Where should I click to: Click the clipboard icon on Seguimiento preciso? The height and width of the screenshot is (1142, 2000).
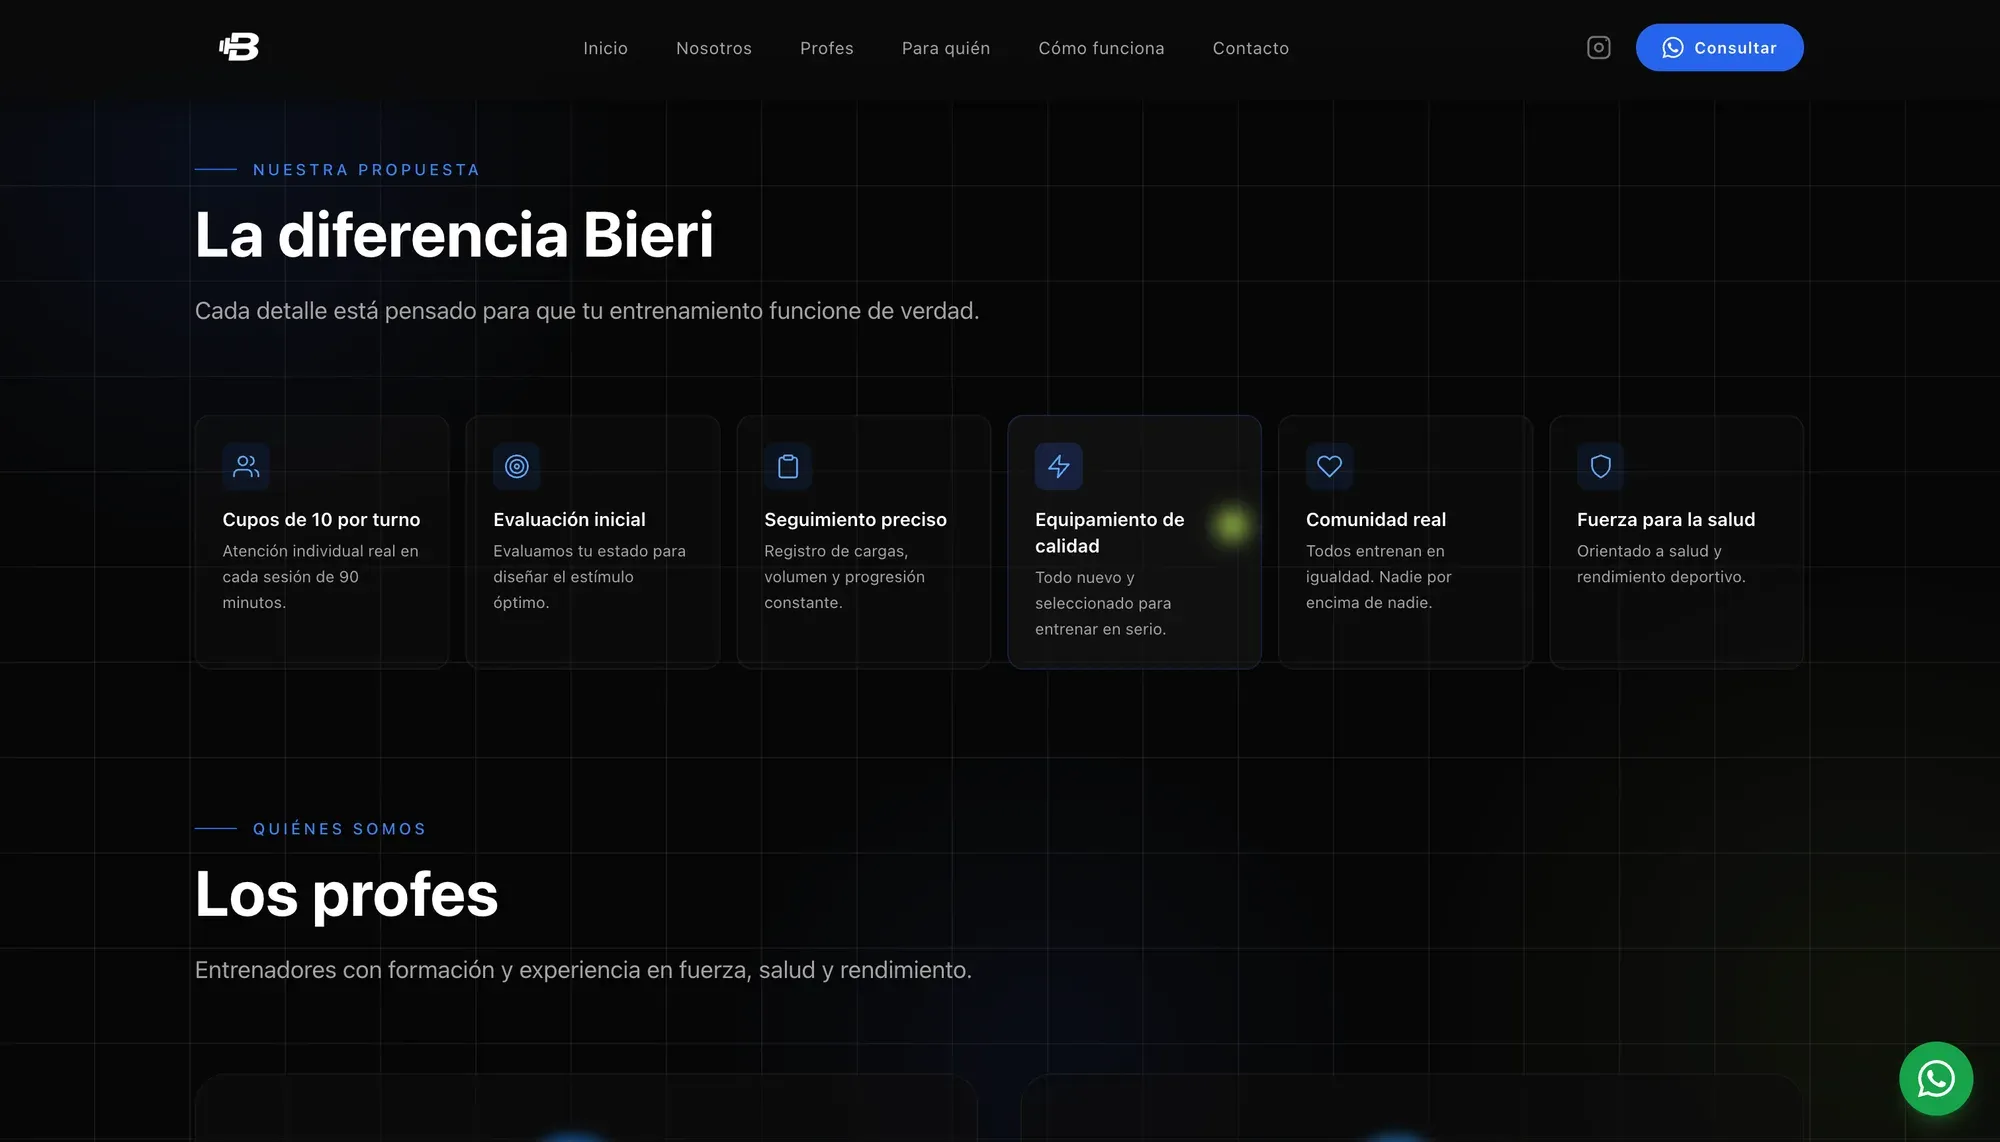(788, 466)
